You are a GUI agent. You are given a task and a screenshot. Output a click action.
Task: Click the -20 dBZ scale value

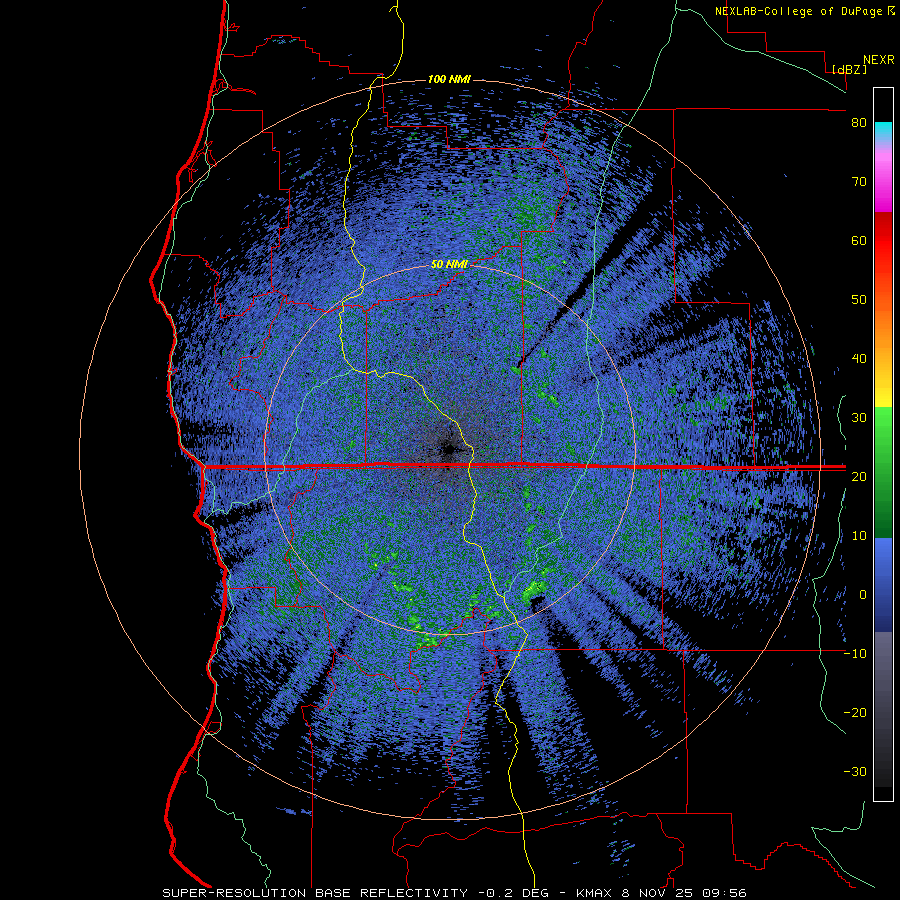pyautogui.click(x=855, y=713)
